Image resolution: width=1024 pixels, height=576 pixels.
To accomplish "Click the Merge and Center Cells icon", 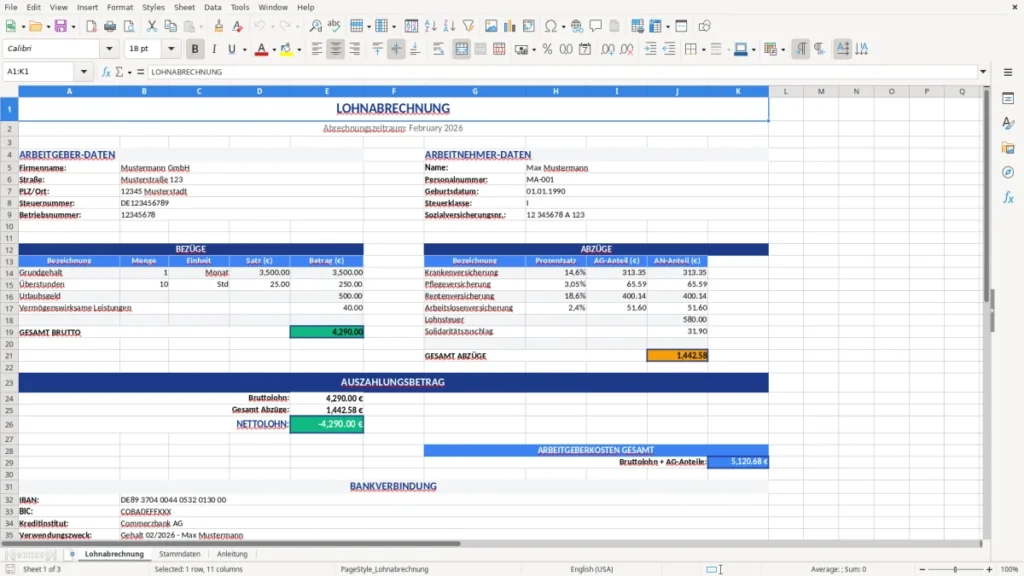I will pyautogui.click(x=462, y=49).
